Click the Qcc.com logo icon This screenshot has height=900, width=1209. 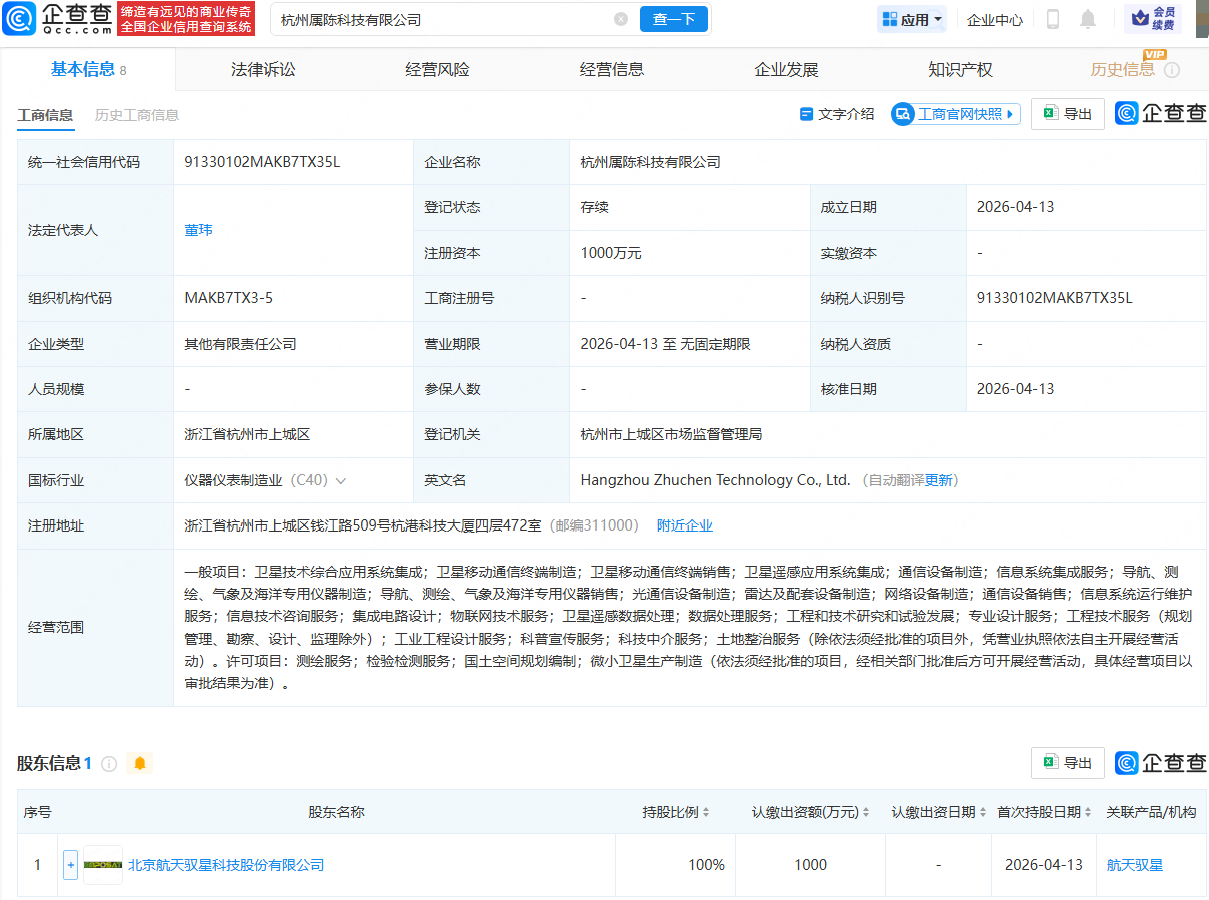[19, 19]
